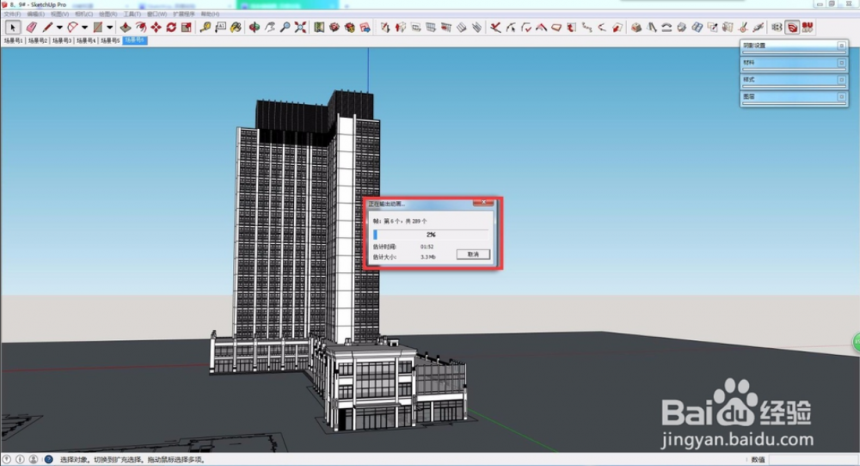
Task: Choose the Move tool with red arrows
Action: pos(156,27)
